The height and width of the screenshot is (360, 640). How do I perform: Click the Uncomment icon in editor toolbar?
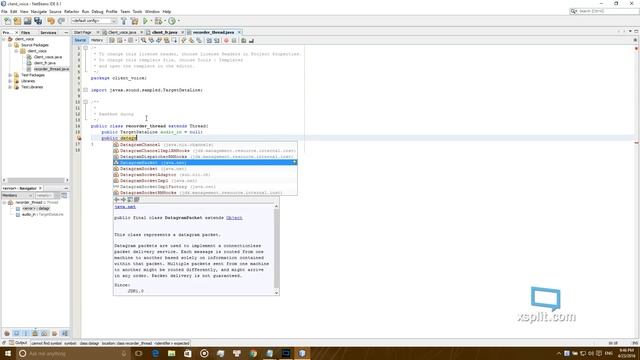click(251, 40)
